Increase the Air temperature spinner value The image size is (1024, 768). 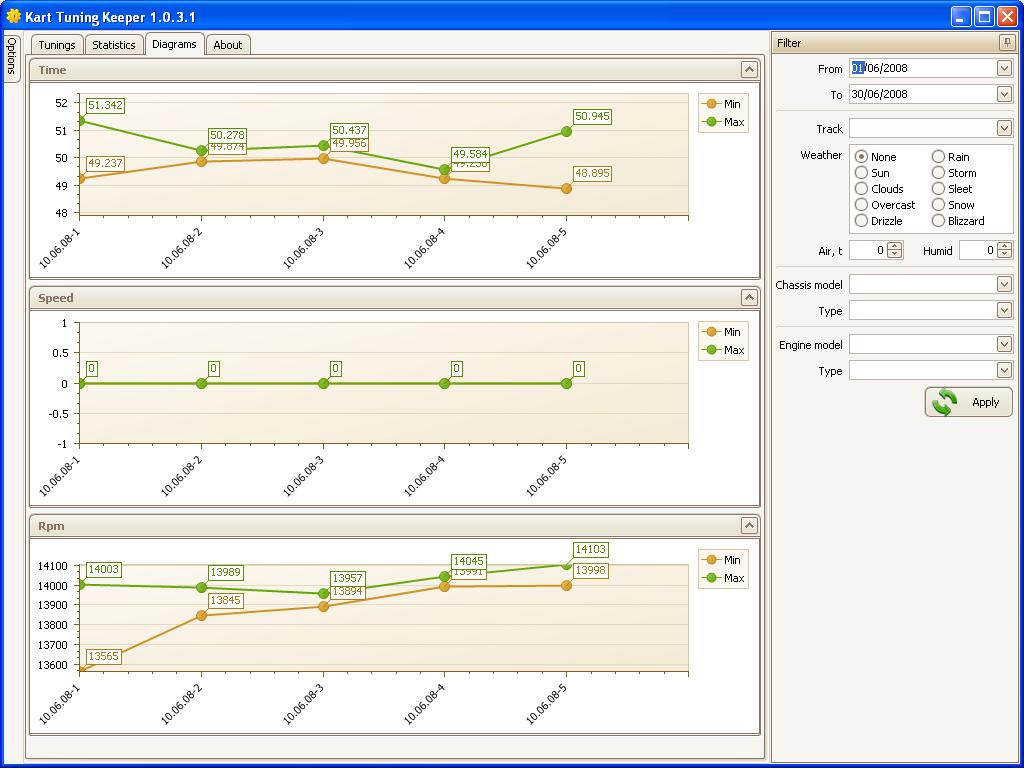pos(895,246)
